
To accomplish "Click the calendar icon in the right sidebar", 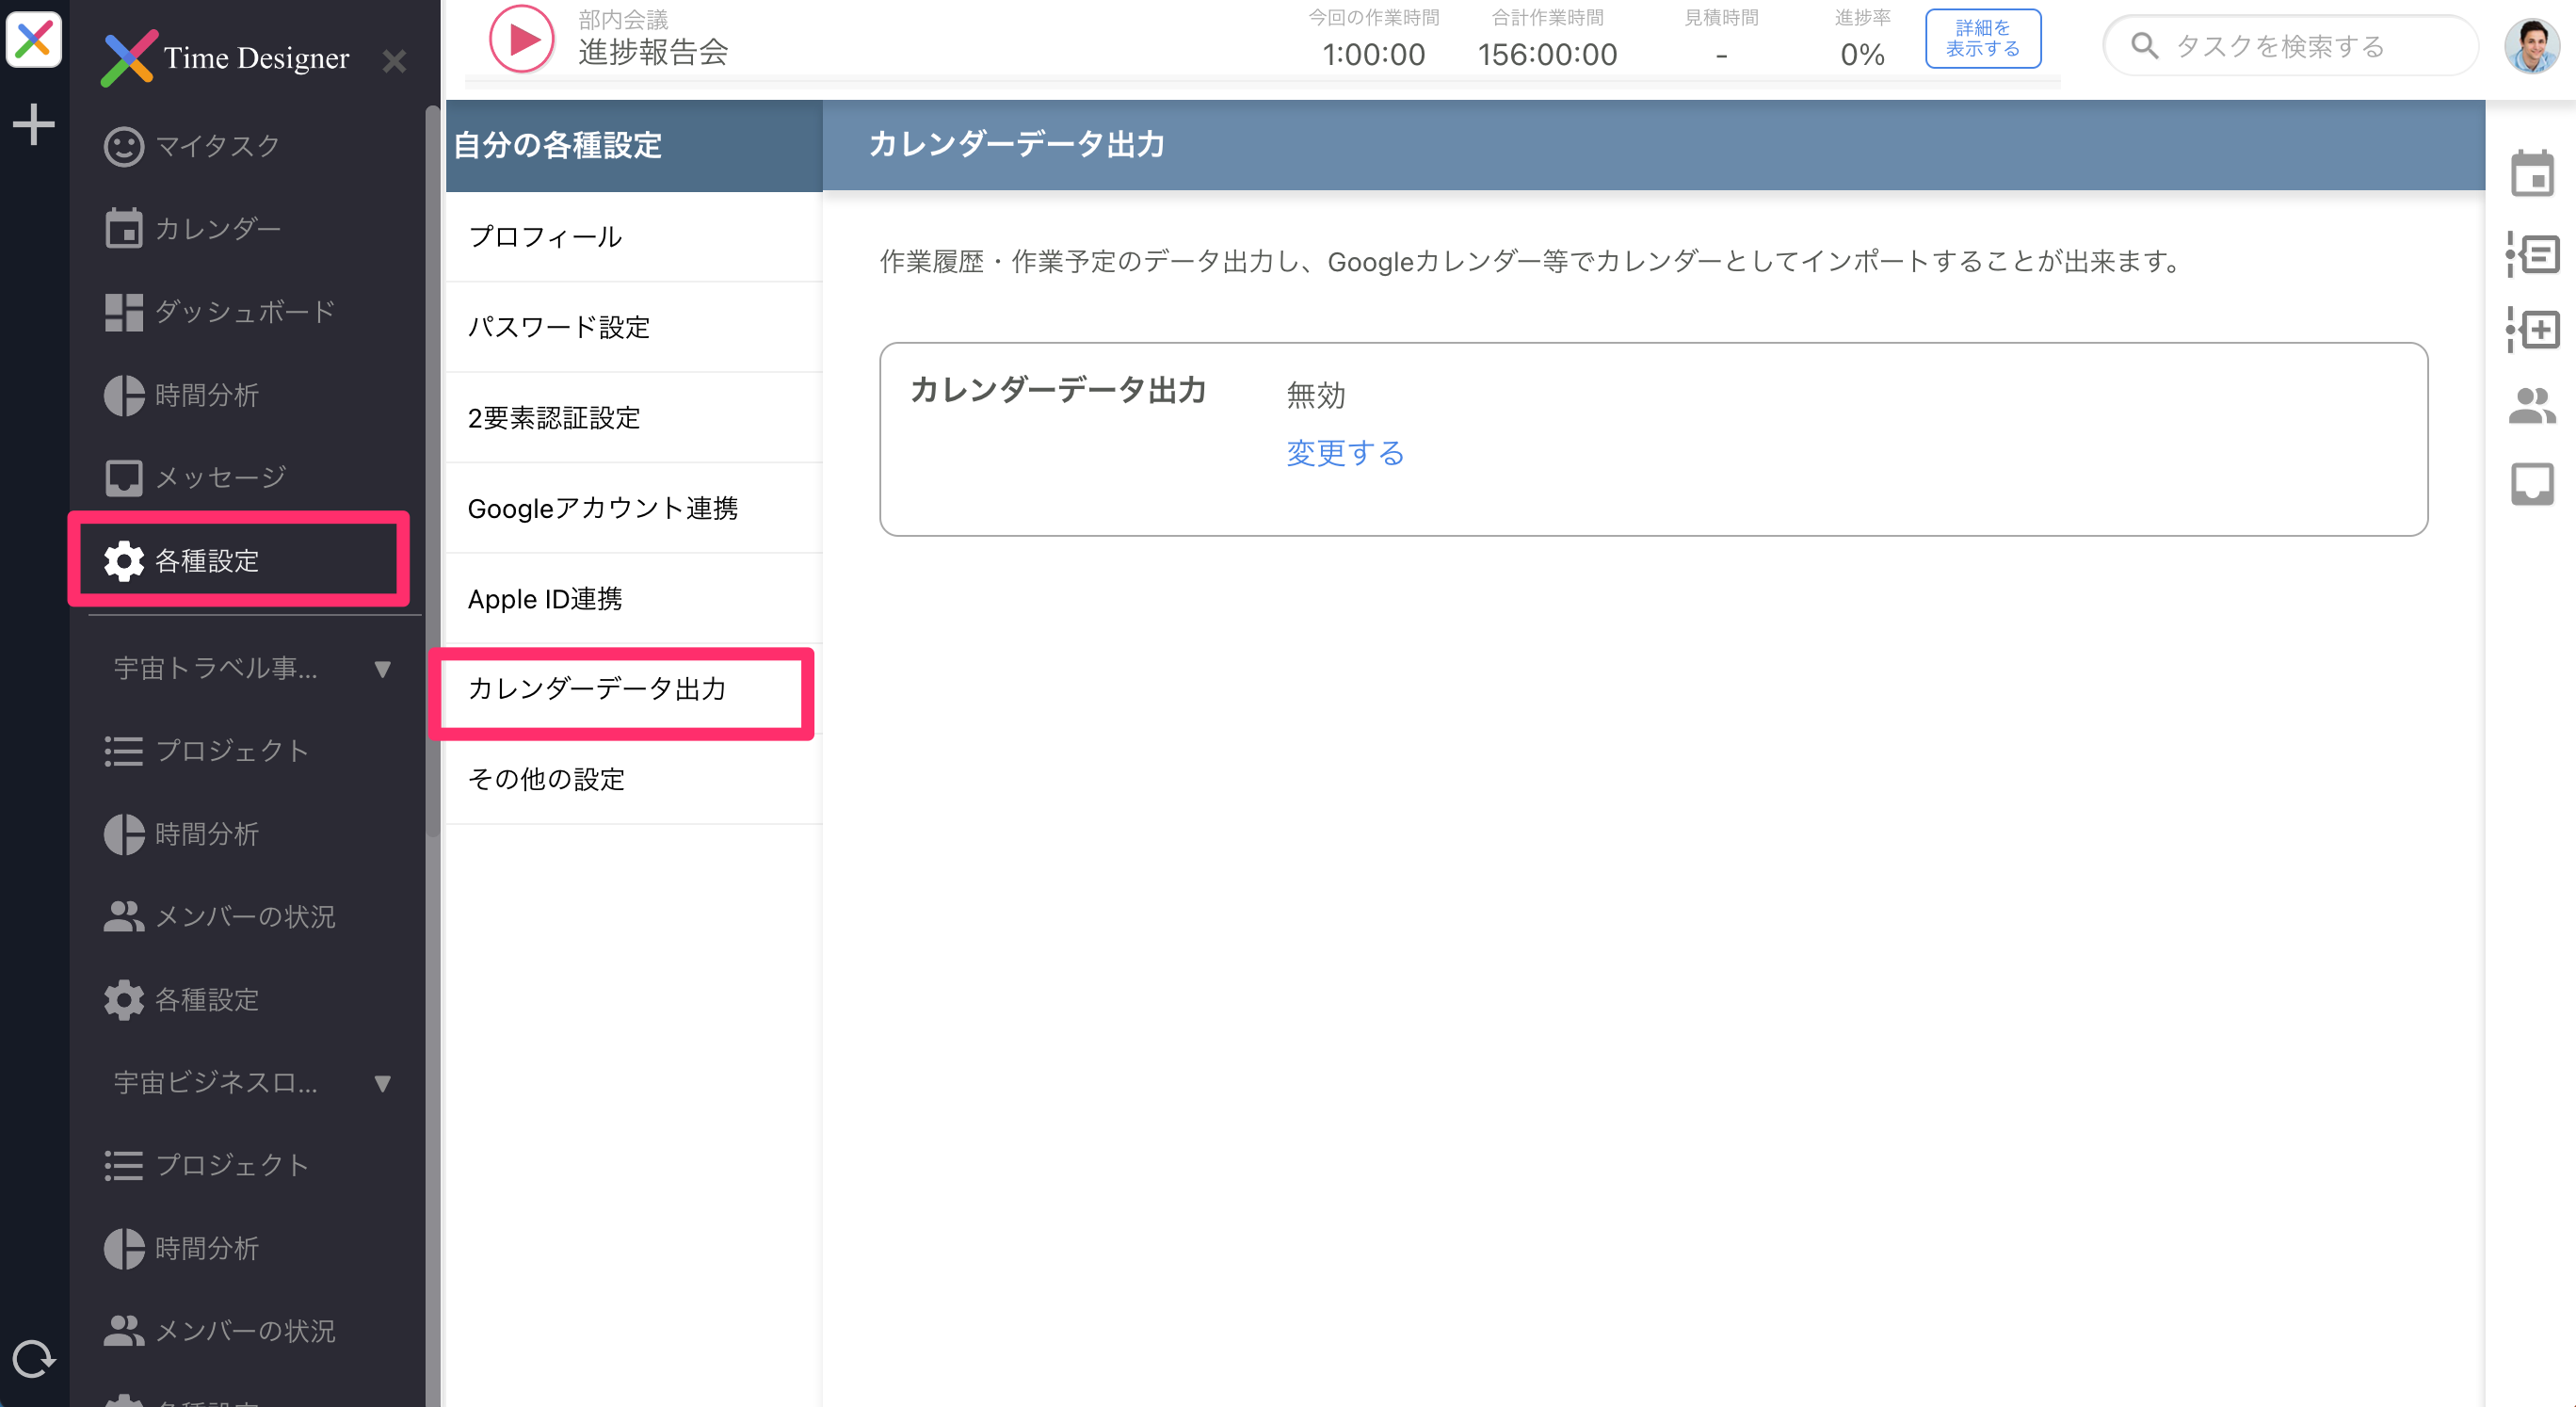I will coord(2532,172).
